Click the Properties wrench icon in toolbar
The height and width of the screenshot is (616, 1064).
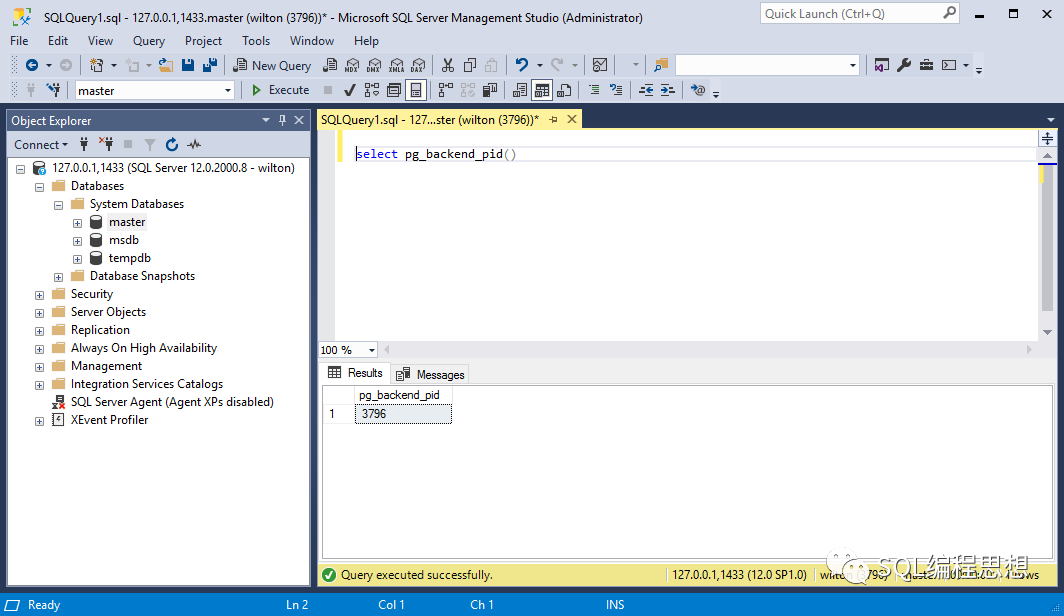[904, 65]
